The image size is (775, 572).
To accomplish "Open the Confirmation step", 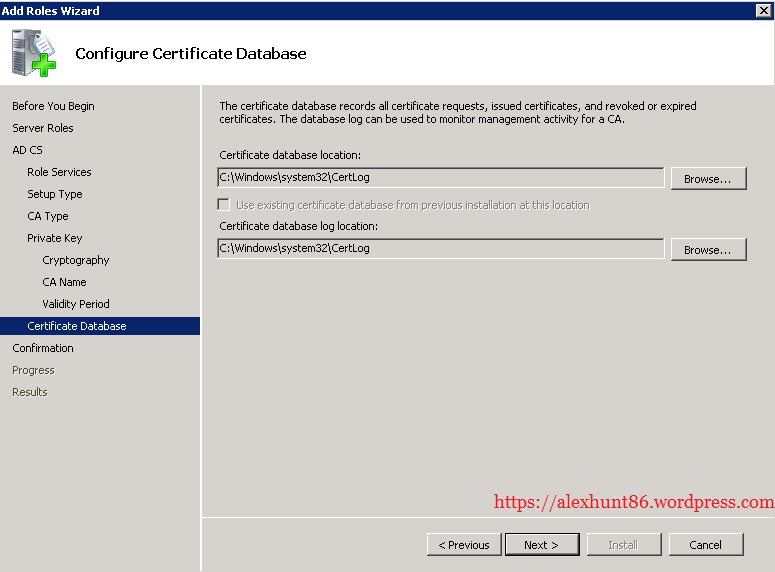I will click(x=43, y=348).
